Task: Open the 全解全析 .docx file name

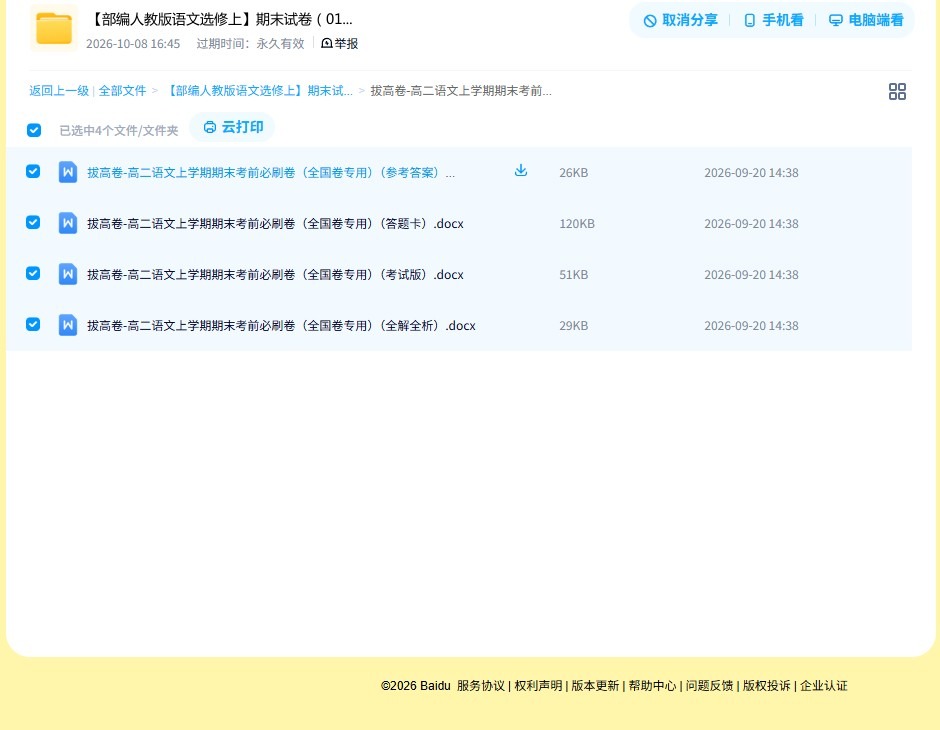Action: point(281,326)
